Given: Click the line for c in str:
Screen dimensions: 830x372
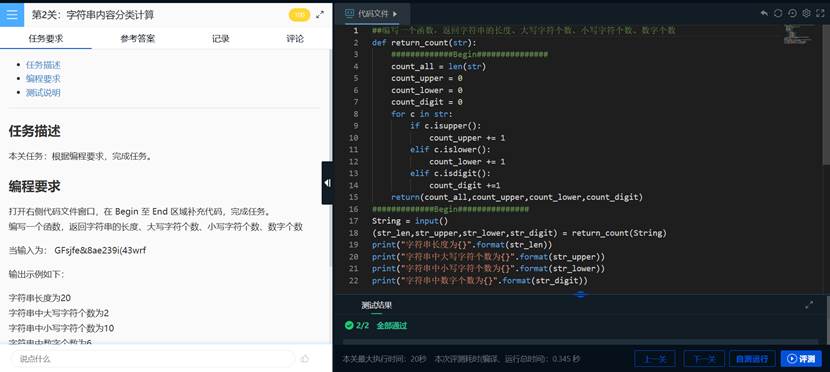Looking at the screenshot, I should pos(422,114).
